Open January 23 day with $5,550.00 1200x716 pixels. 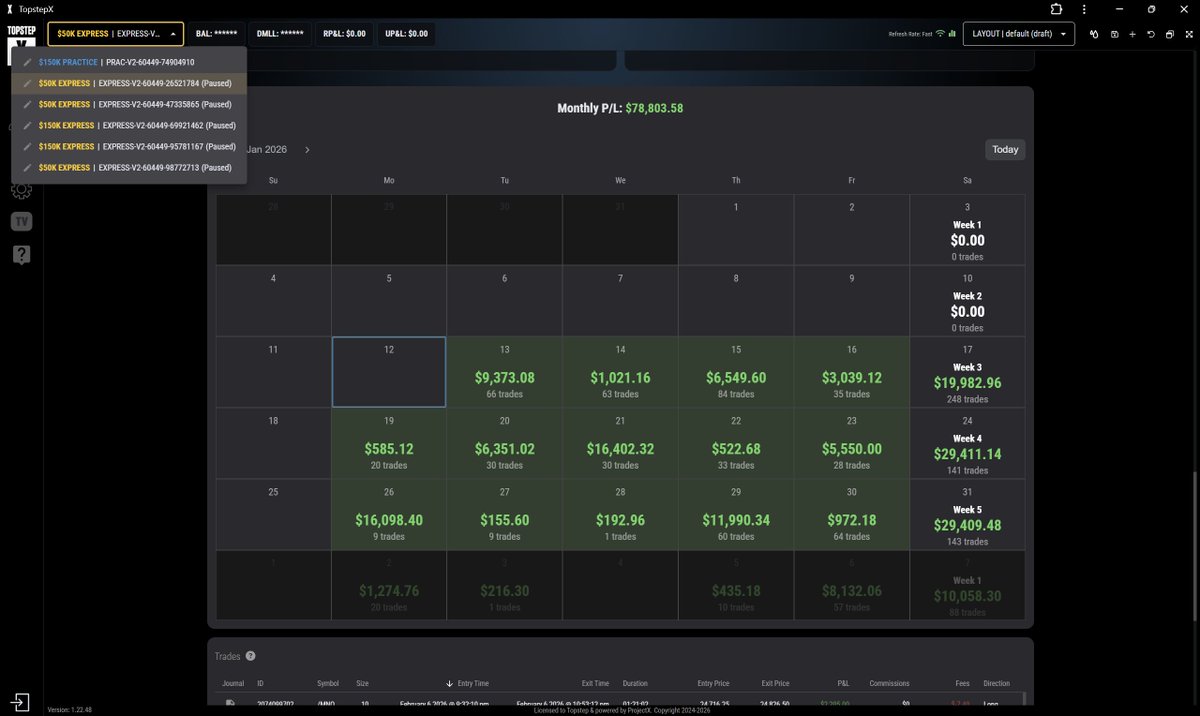coord(852,443)
